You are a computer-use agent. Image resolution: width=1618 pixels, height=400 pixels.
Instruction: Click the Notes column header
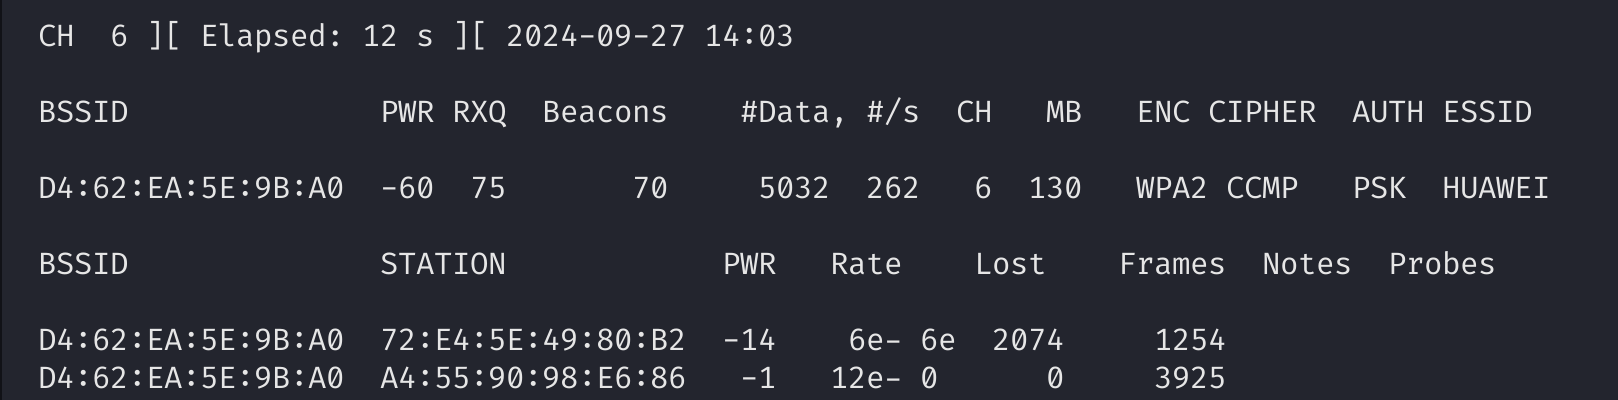point(1306,264)
